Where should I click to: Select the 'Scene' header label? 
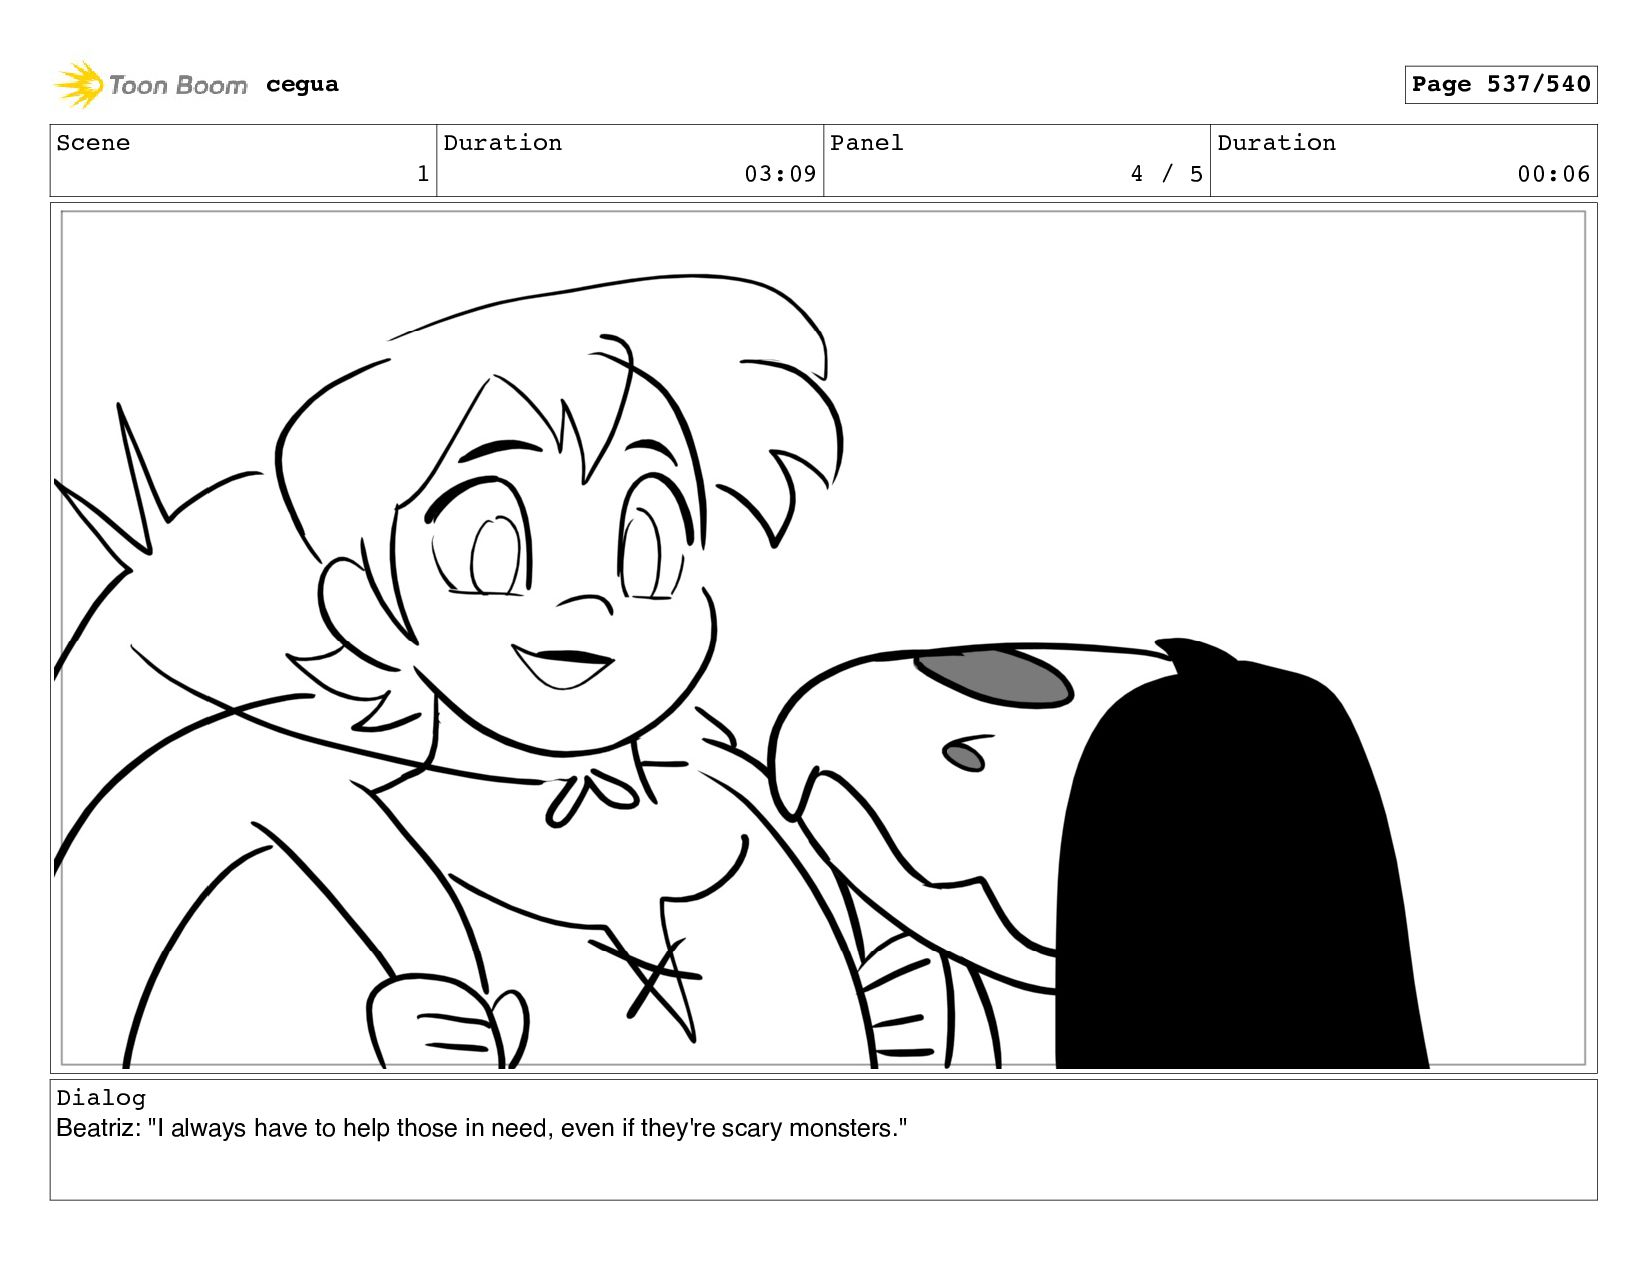click(x=93, y=143)
